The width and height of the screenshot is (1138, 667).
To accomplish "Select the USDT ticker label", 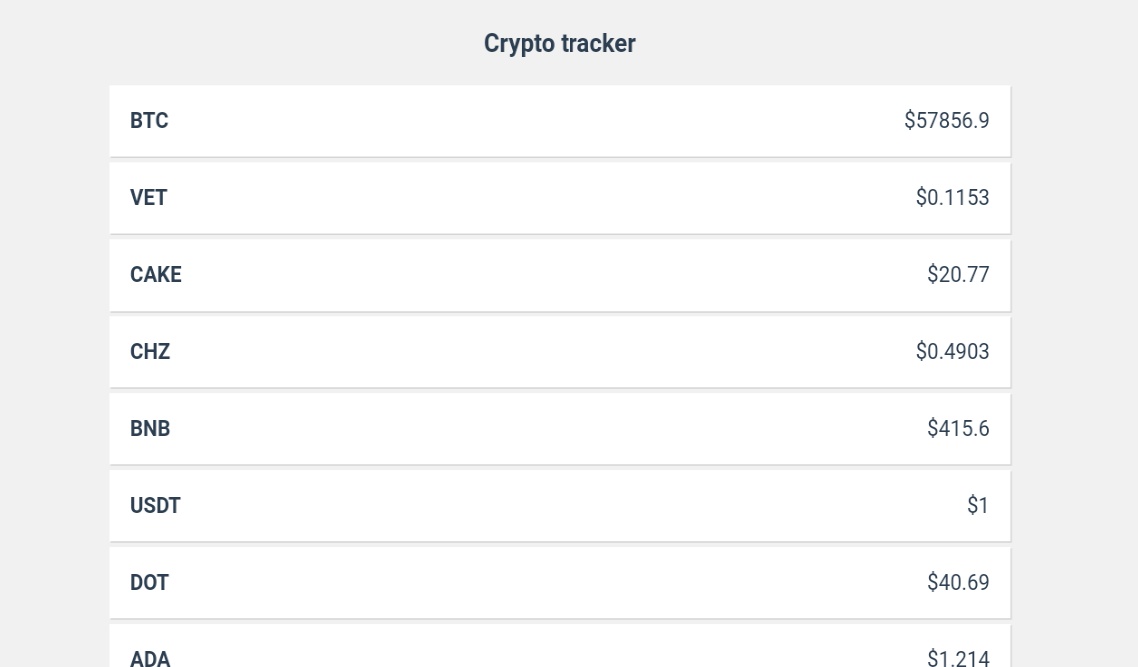I will click(x=155, y=506).
